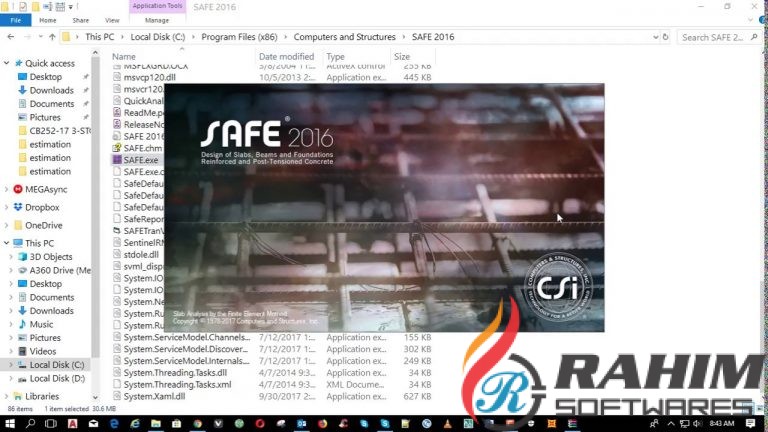
Task: Click the search magnifier in the search box
Action: (x=754, y=37)
